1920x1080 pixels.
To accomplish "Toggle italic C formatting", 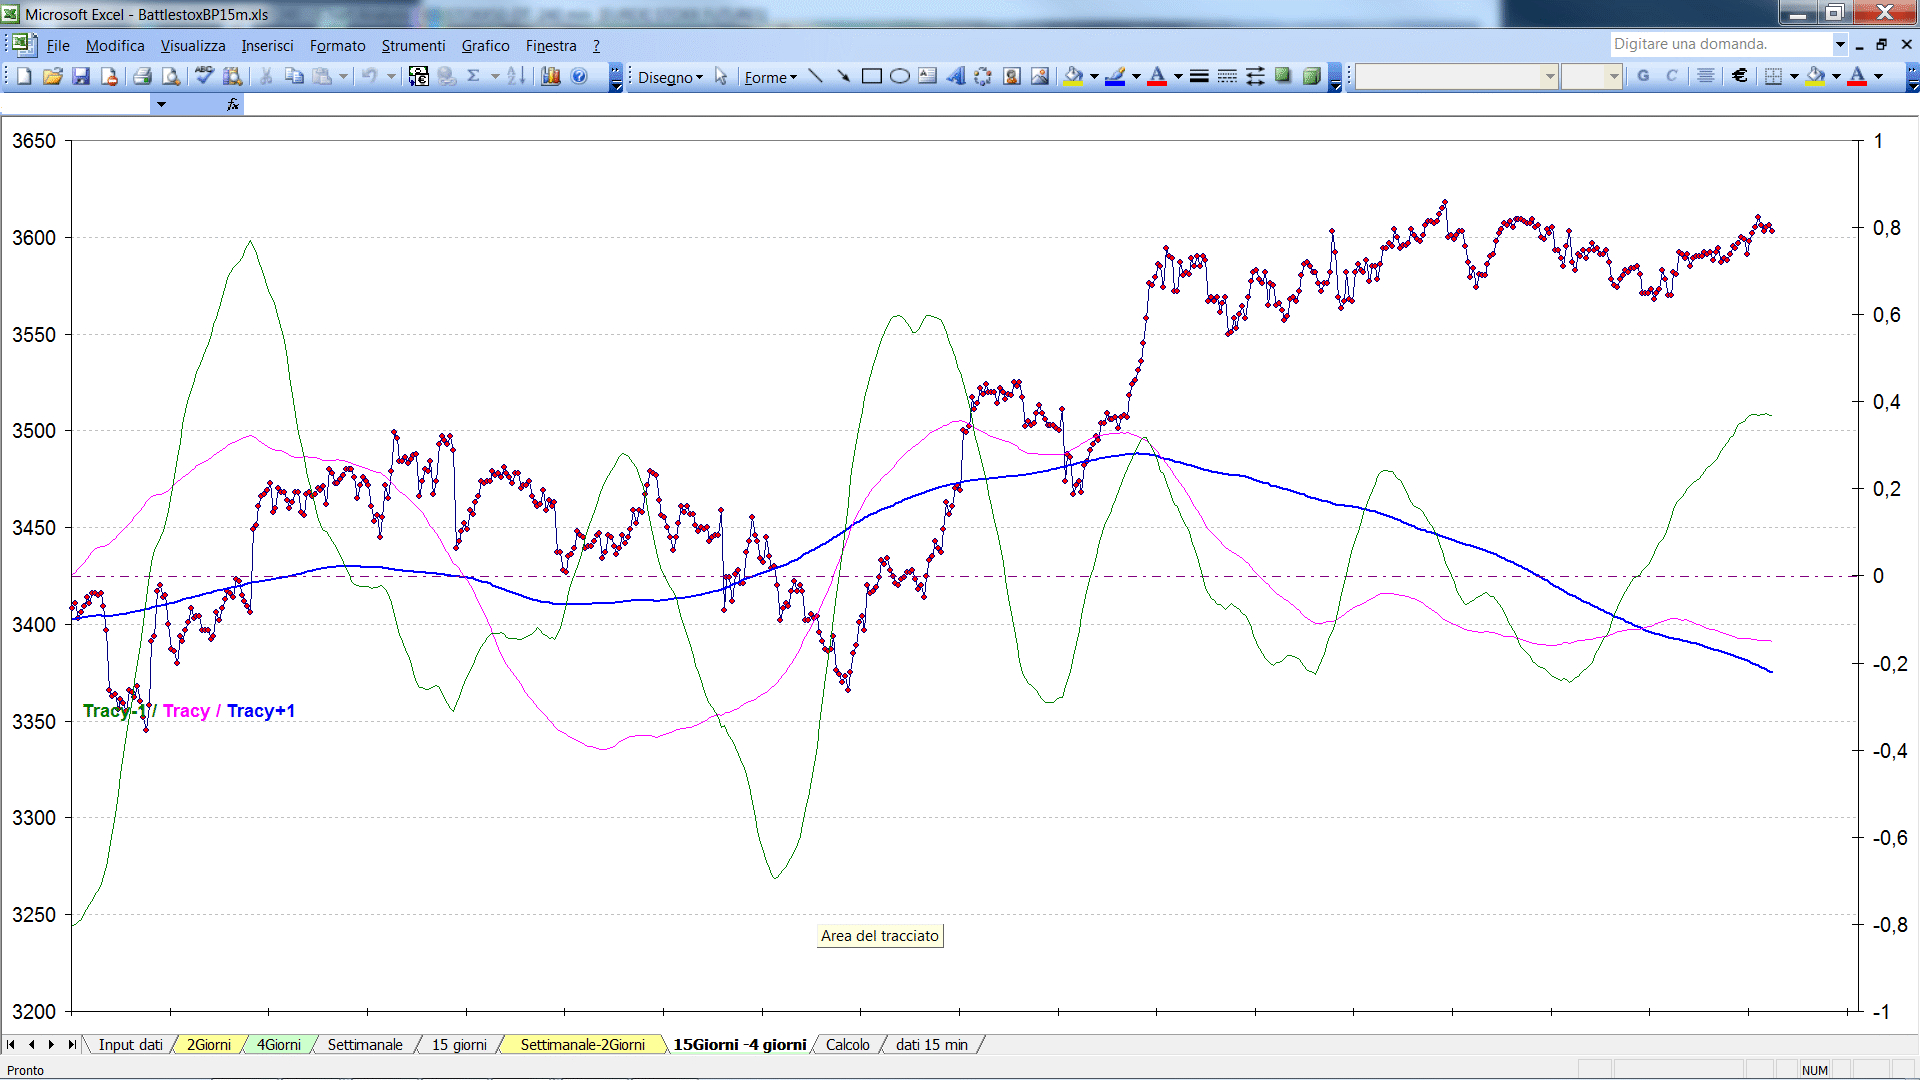I will [1671, 76].
